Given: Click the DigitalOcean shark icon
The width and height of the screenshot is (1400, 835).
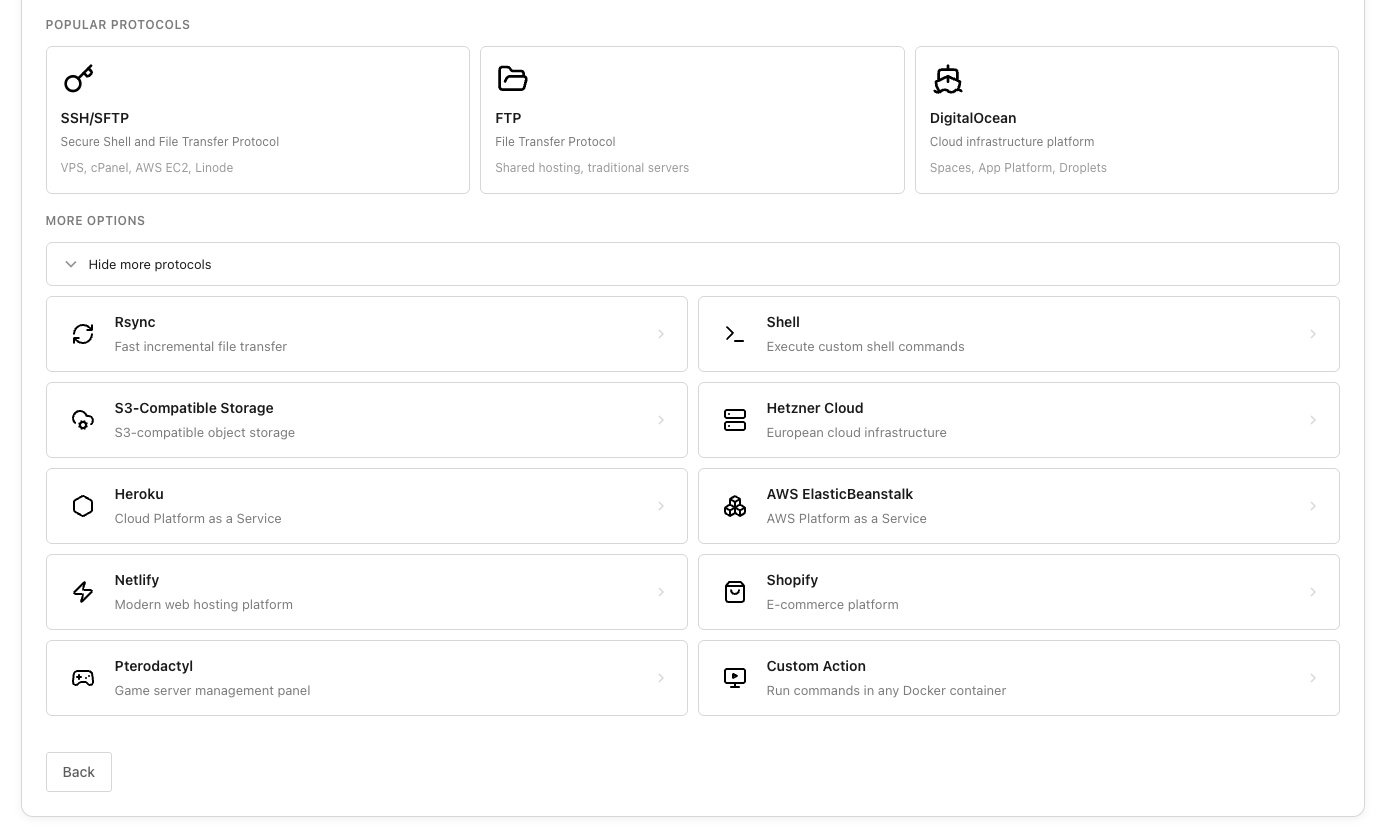Looking at the screenshot, I should (947, 79).
